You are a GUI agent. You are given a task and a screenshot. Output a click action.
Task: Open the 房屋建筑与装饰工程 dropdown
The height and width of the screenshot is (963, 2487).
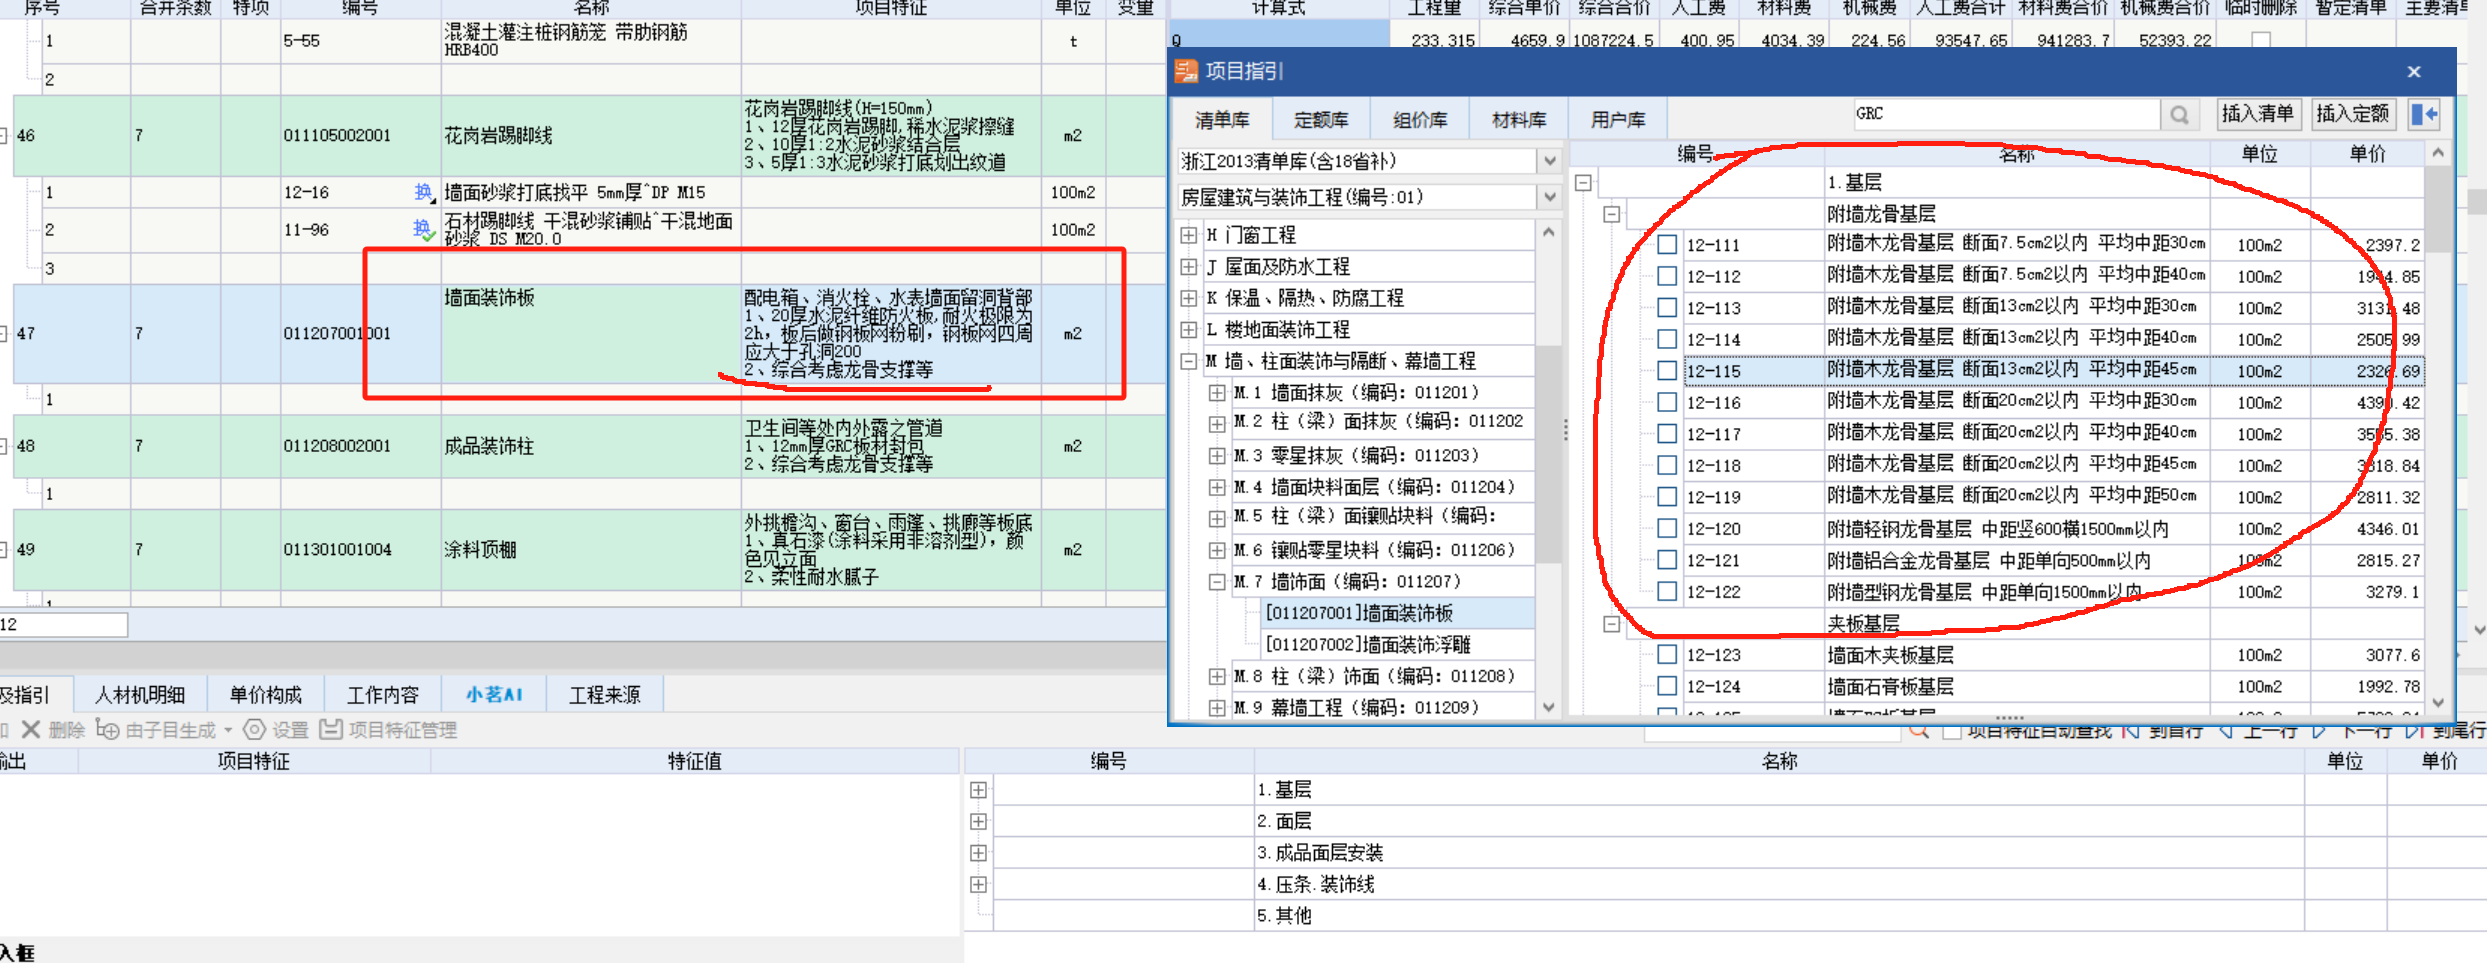pos(1549,197)
